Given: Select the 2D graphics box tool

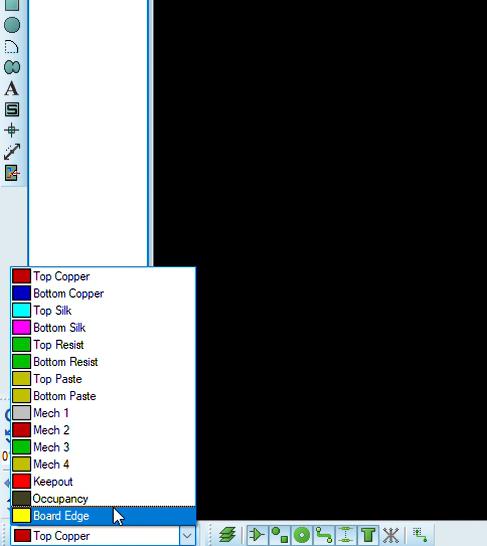Looking at the screenshot, I should (12, 5).
